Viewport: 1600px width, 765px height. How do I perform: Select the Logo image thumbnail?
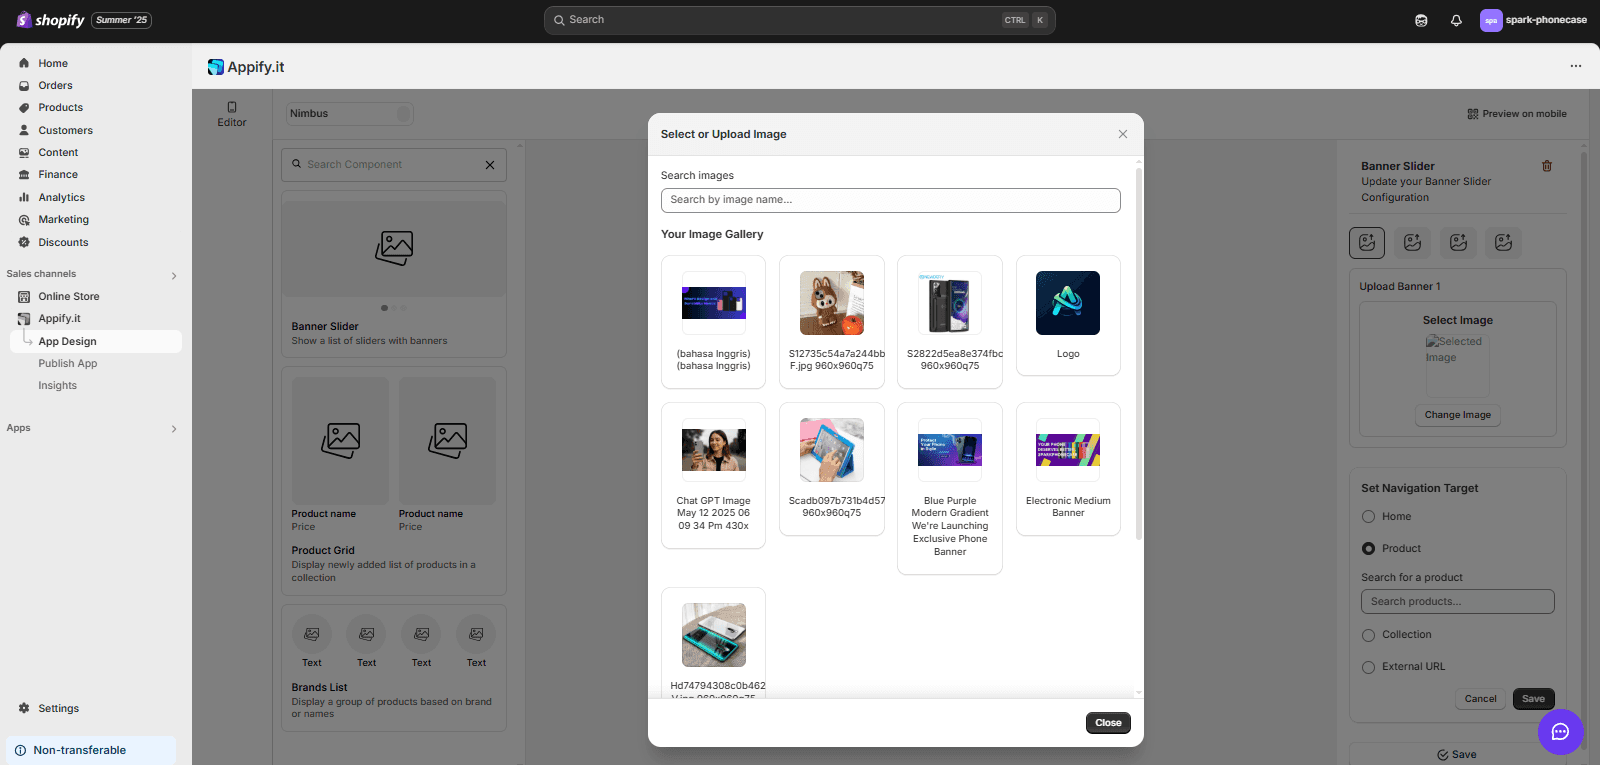tap(1068, 304)
